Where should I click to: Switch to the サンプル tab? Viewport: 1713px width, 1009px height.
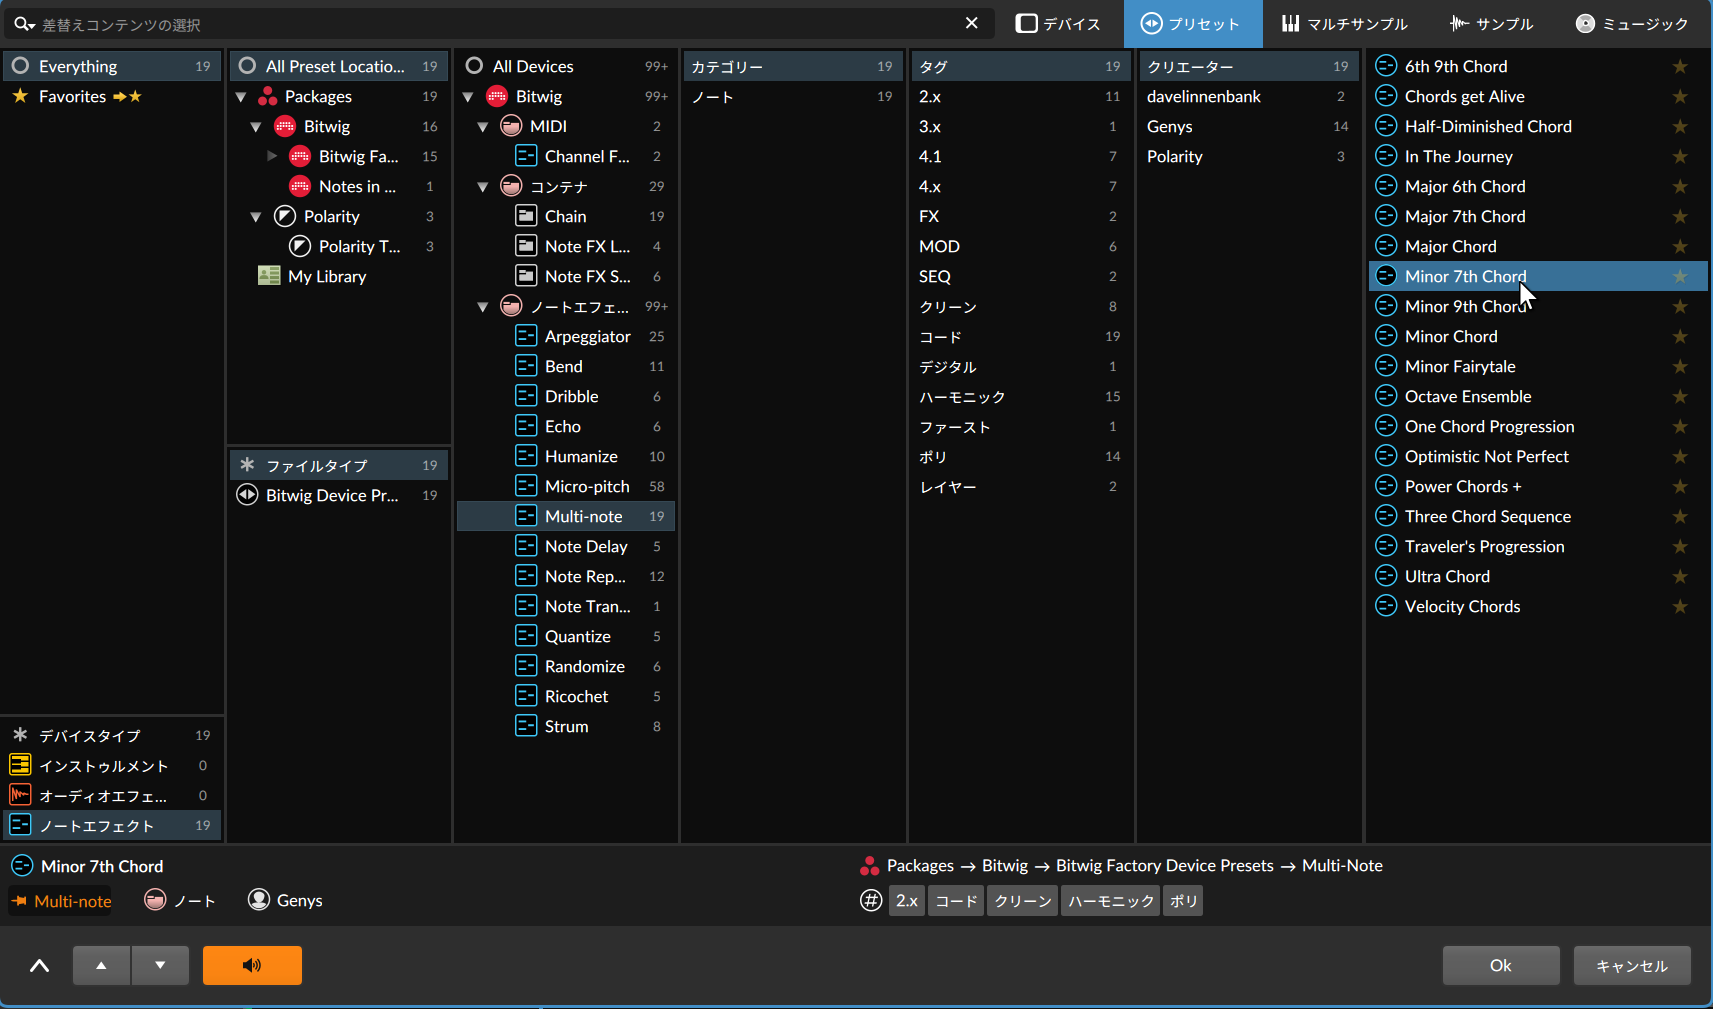coord(1492,24)
